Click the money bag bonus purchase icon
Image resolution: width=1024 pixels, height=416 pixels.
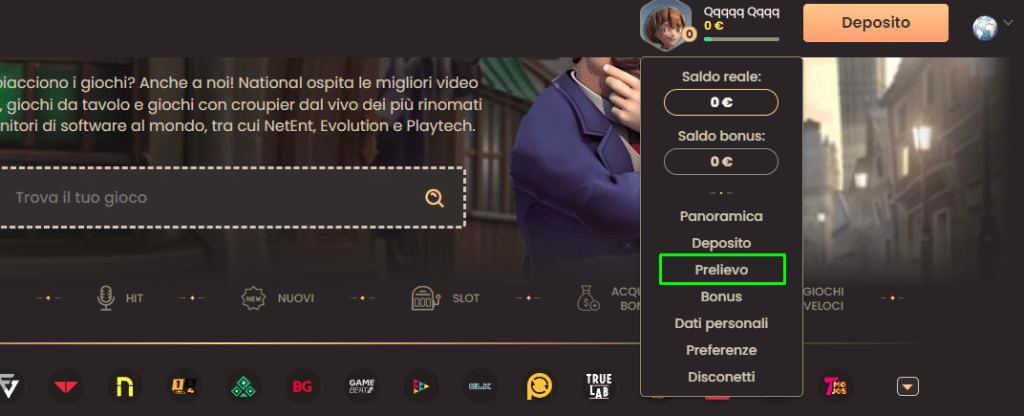[588, 298]
